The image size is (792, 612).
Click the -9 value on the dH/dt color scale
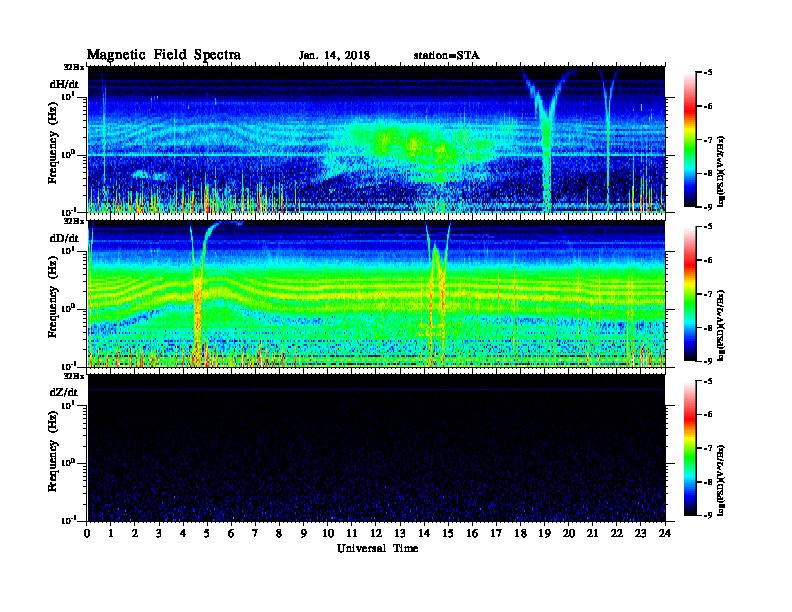[x=707, y=207]
